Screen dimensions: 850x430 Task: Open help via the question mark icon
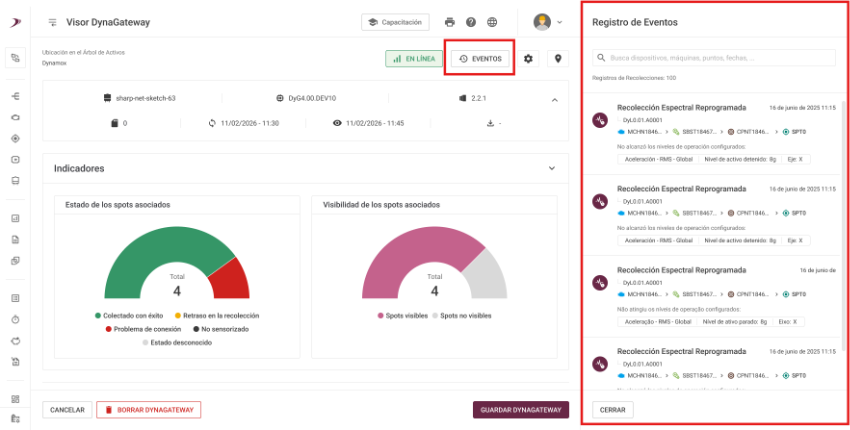coord(470,22)
